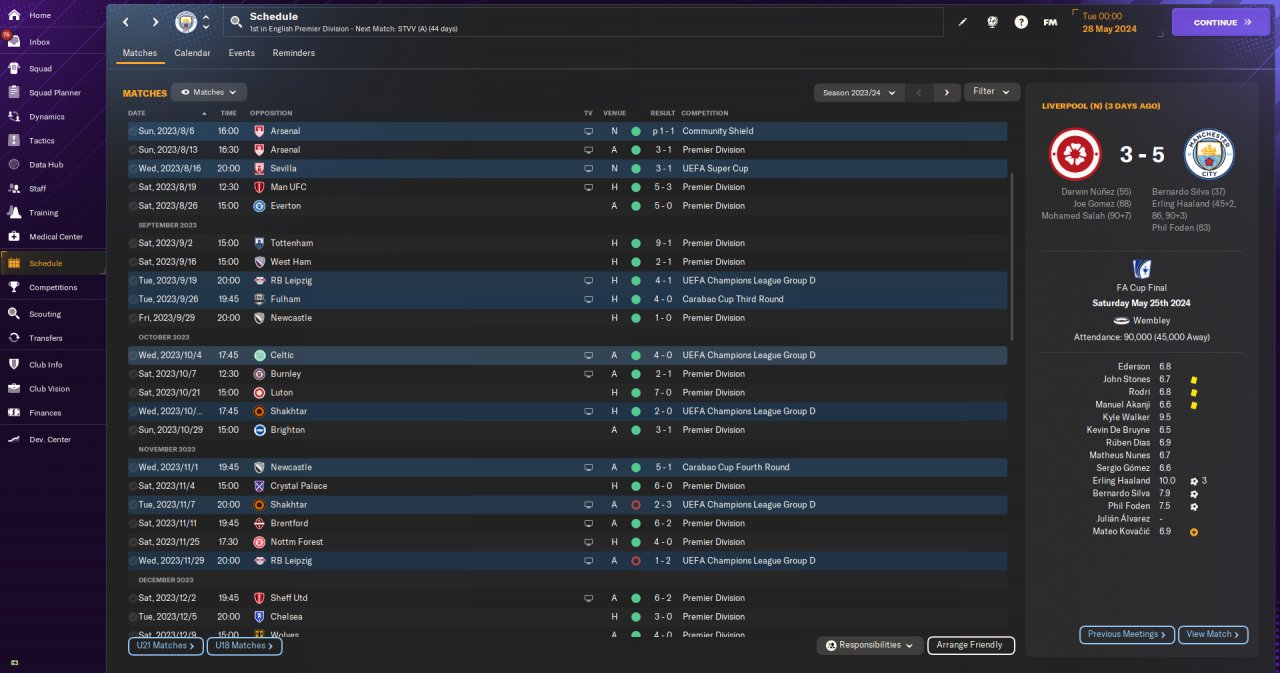Go to previous season with left chevron
1280x673 pixels.
coord(919,92)
